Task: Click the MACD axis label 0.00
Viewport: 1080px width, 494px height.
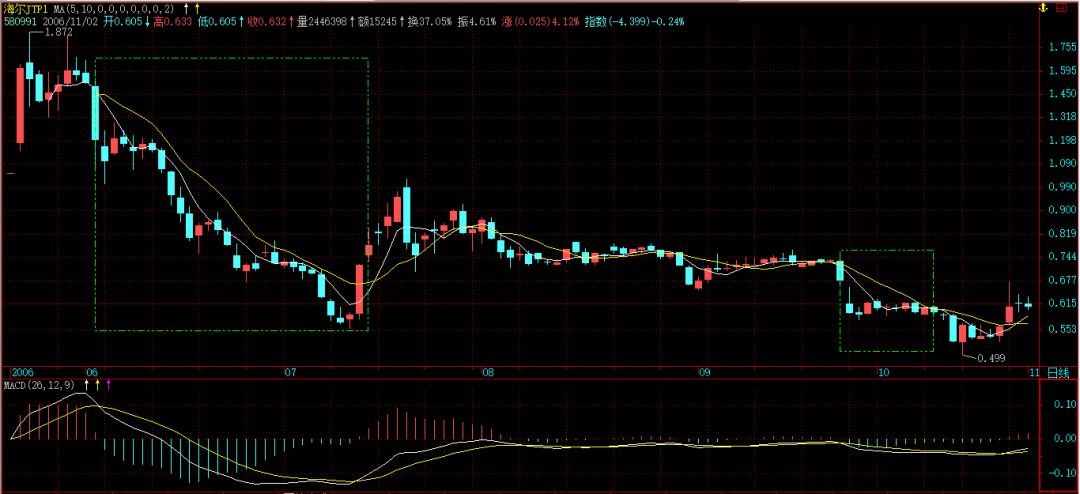Action: (1067, 438)
